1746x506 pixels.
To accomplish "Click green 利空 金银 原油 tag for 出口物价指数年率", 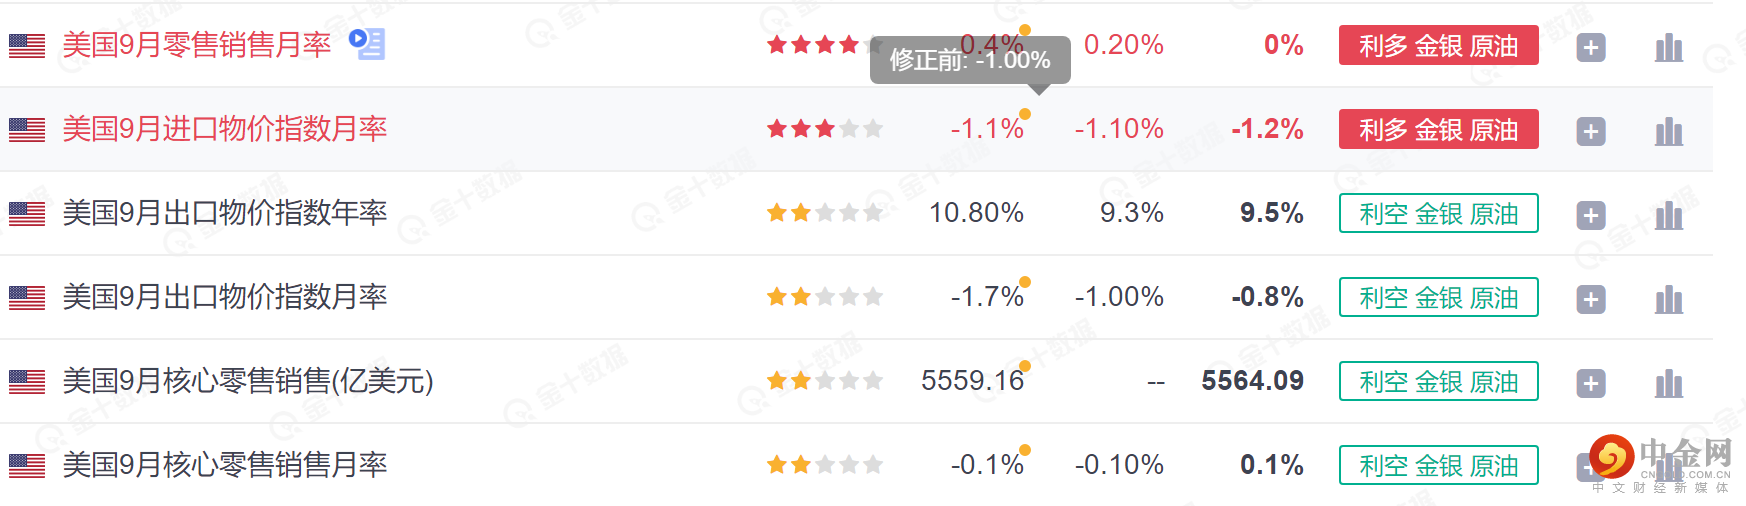I will coord(1438,214).
